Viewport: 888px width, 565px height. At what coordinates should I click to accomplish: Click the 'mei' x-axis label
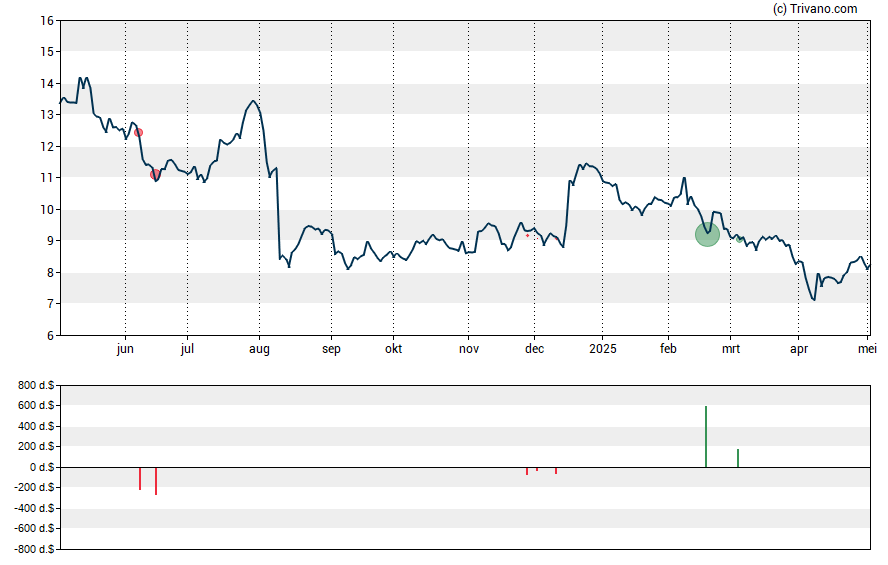(867, 349)
